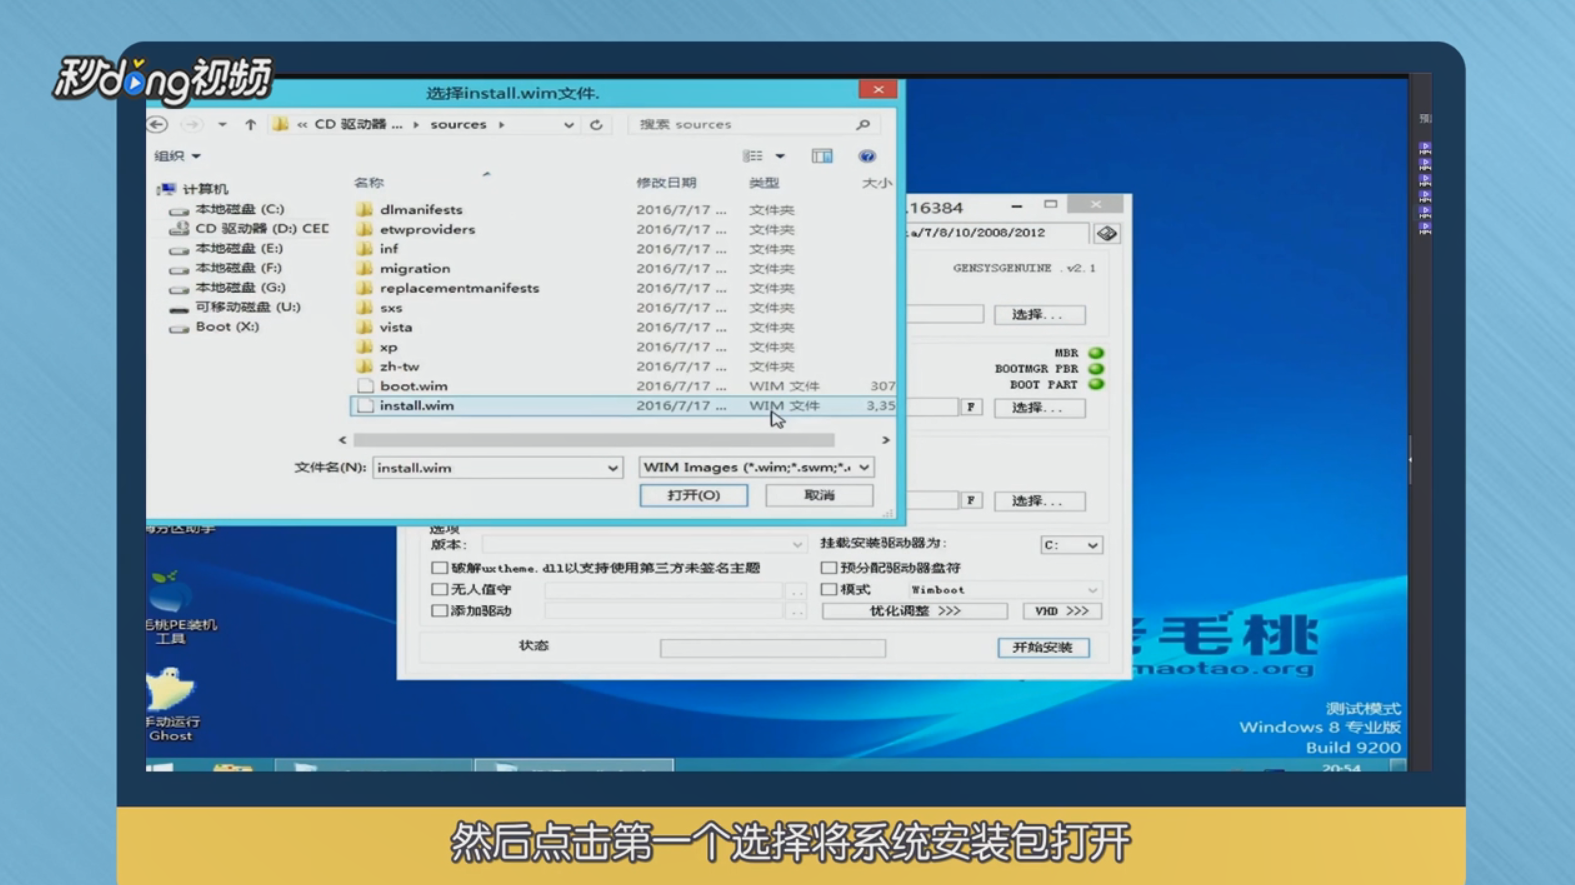Image resolution: width=1575 pixels, height=885 pixels.
Task: Refresh the sources folder listing
Action: (x=596, y=124)
